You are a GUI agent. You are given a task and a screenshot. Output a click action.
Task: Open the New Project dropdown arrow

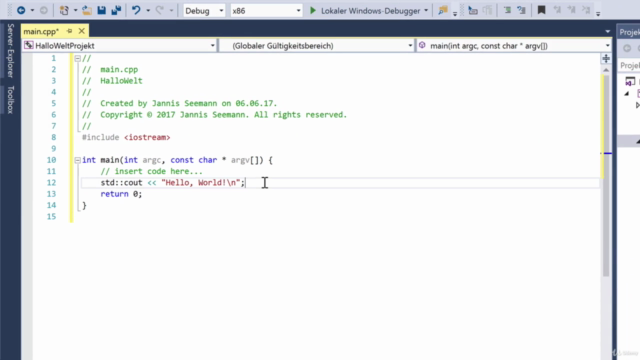pos(75,11)
